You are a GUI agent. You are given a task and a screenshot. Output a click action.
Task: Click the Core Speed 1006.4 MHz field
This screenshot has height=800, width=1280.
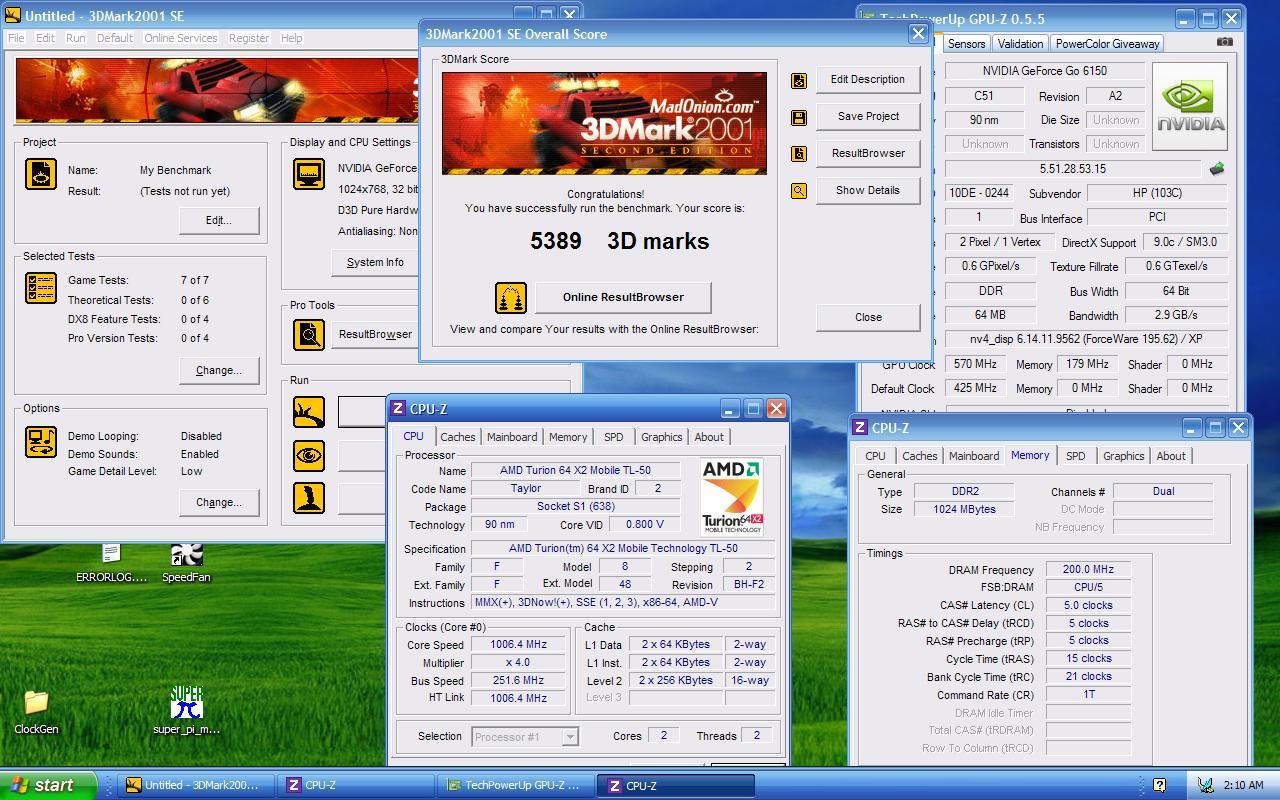518,645
